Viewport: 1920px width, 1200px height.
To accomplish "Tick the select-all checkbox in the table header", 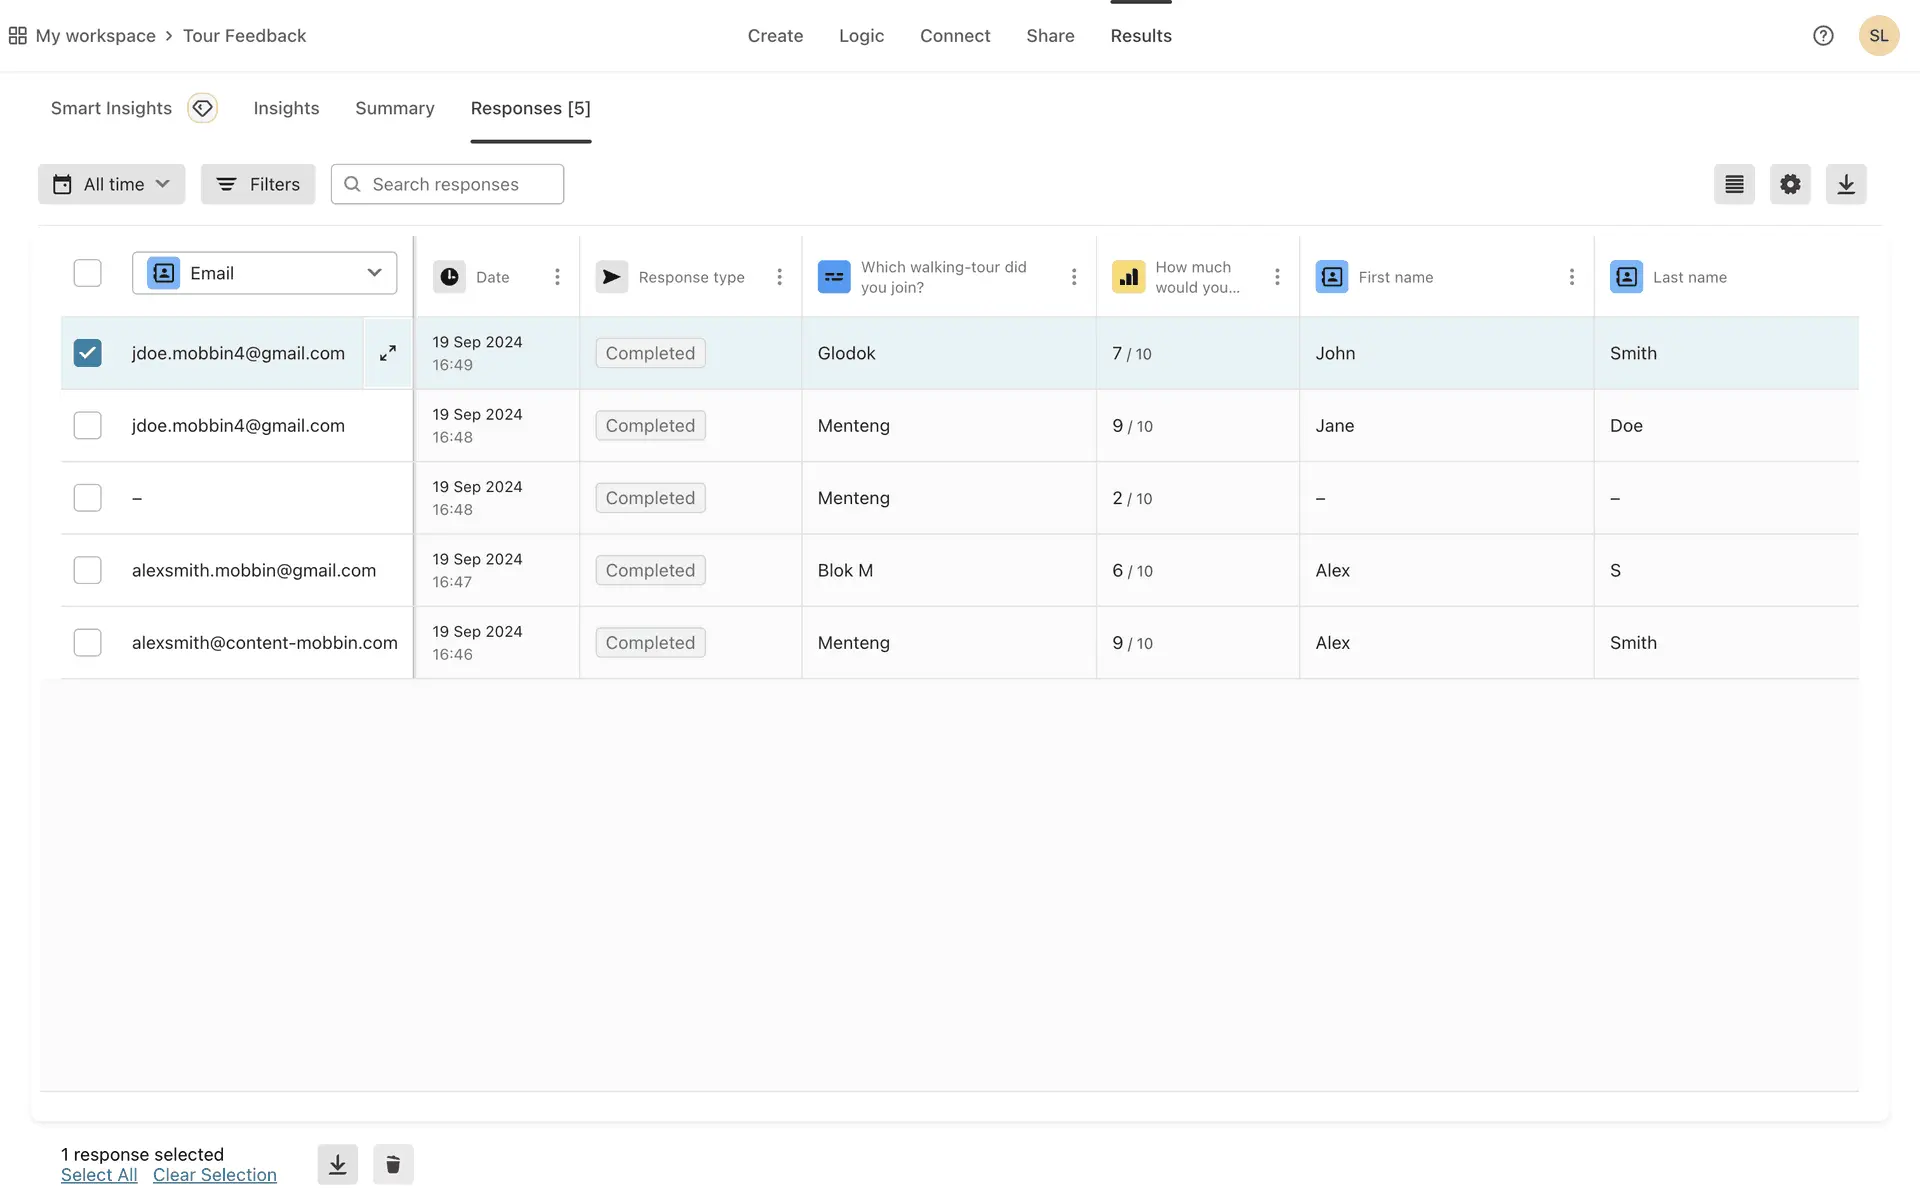I will pos(88,273).
